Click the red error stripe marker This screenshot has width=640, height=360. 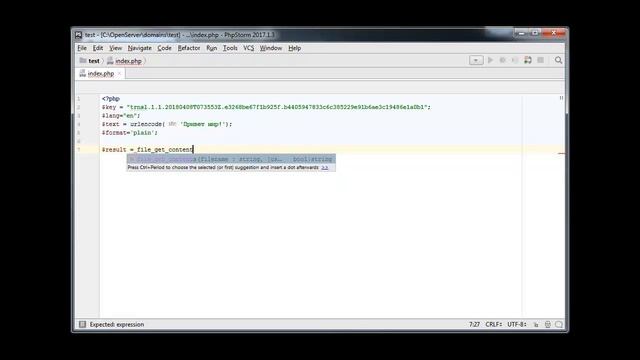pyautogui.click(x=562, y=153)
